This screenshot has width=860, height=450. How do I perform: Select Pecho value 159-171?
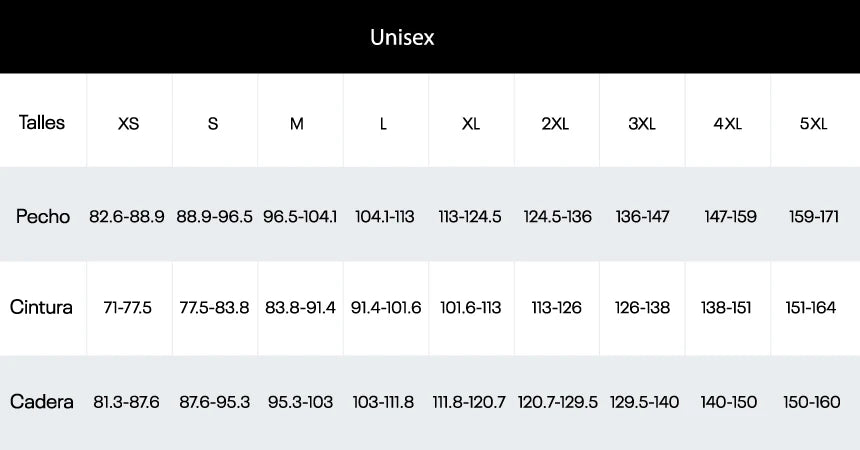(813, 217)
